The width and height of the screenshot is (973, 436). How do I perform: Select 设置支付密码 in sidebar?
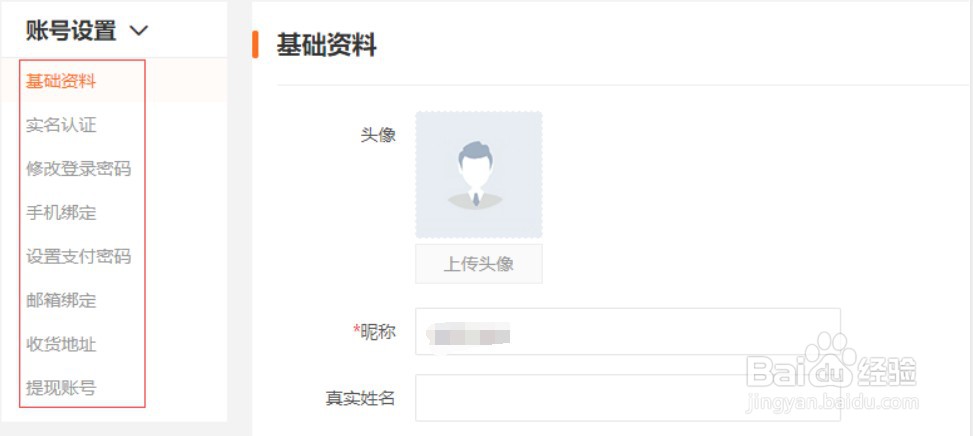78,256
